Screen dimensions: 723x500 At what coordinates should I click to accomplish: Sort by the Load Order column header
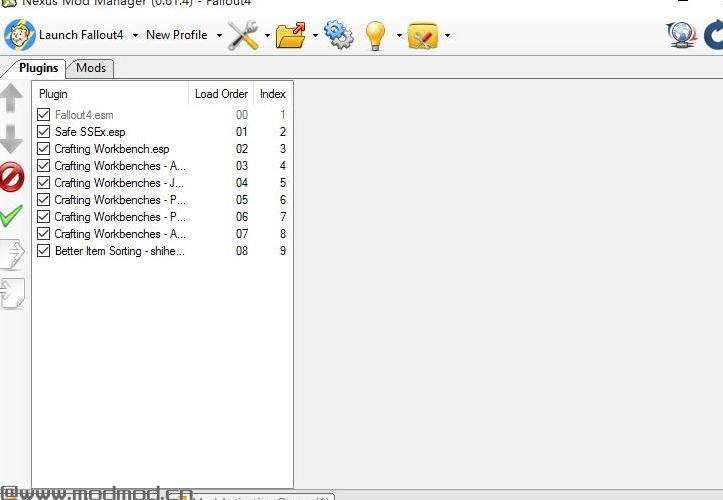221,94
